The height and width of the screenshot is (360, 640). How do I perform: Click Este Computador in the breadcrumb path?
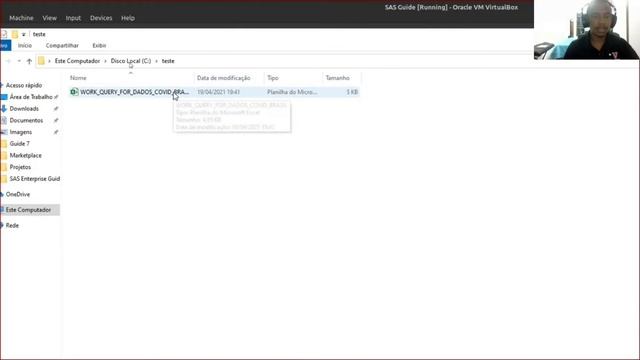[77, 61]
